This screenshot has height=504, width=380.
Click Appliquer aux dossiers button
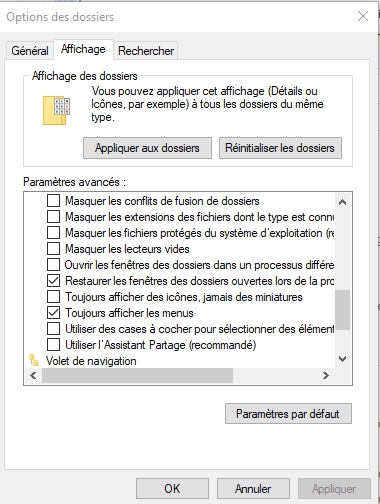pyautogui.click(x=147, y=148)
